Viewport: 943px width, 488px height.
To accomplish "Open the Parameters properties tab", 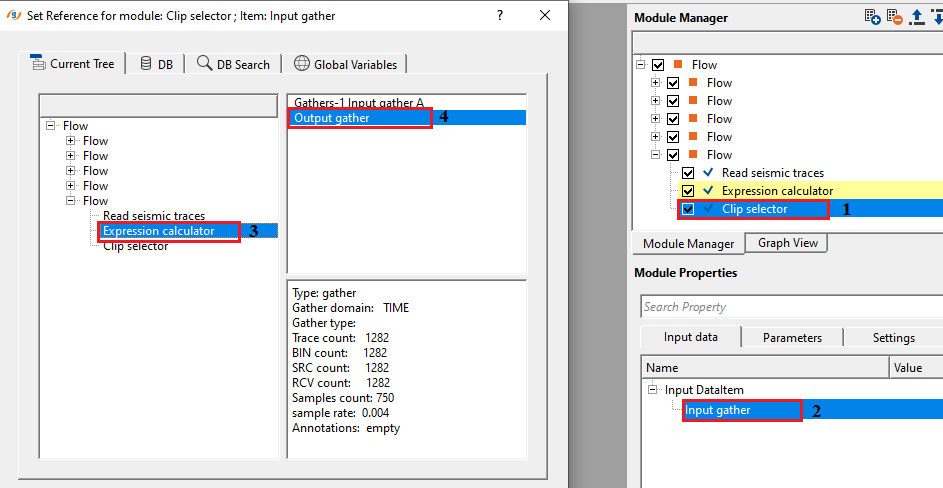I will [x=792, y=337].
